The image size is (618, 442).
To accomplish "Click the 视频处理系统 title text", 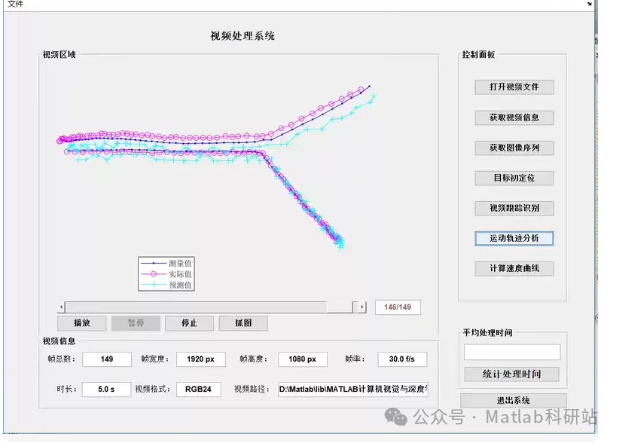I will coord(242,36).
